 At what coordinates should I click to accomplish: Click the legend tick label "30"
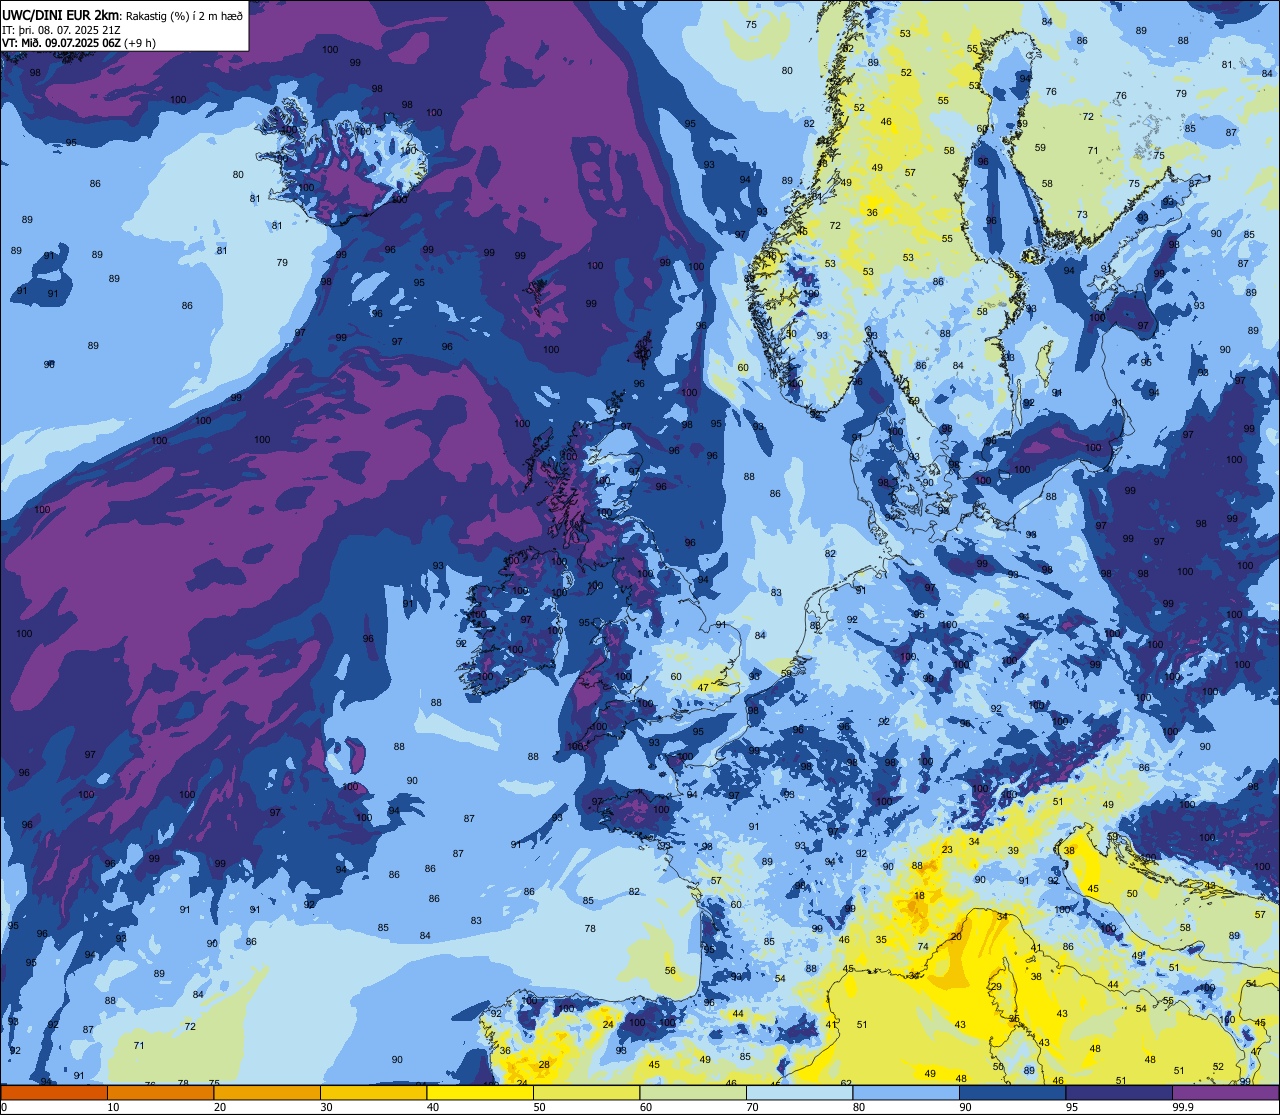[326, 1107]
